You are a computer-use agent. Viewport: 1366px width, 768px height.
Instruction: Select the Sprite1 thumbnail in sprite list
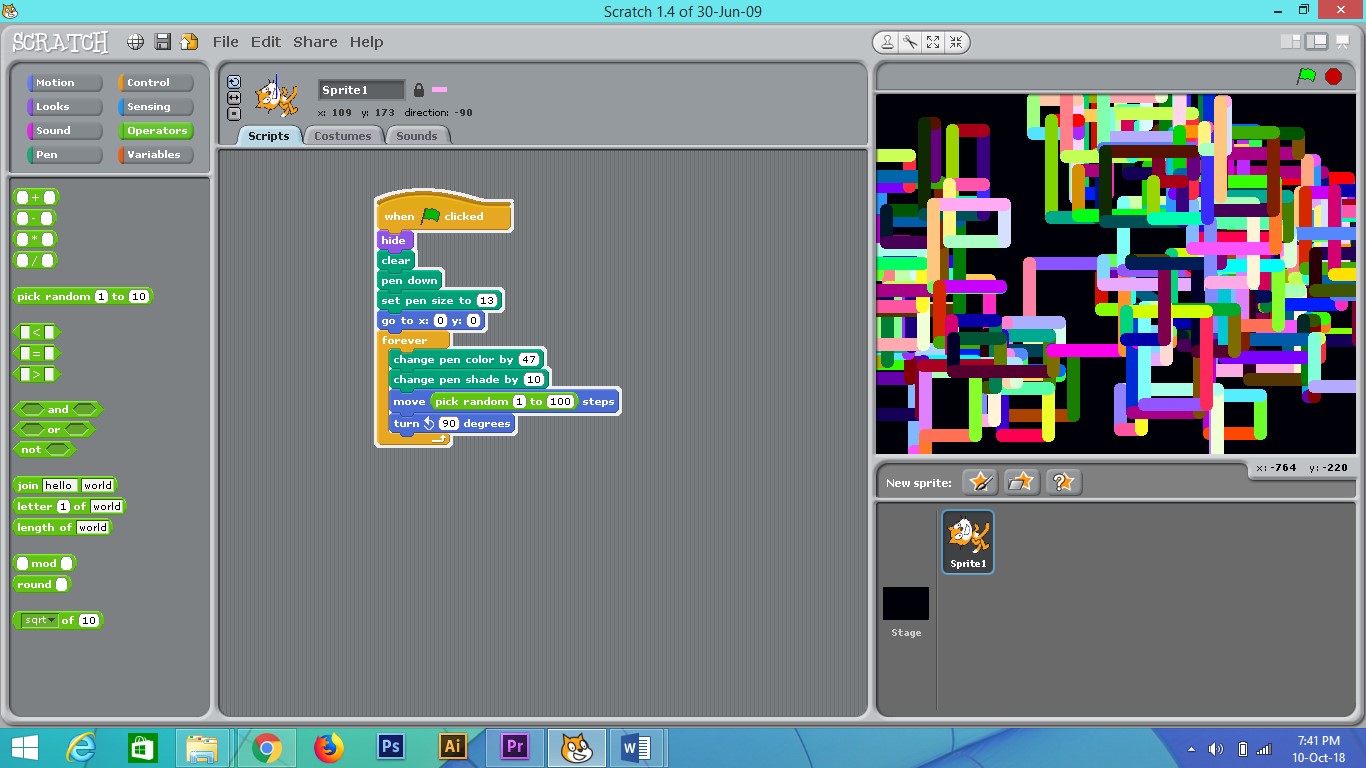968,542
